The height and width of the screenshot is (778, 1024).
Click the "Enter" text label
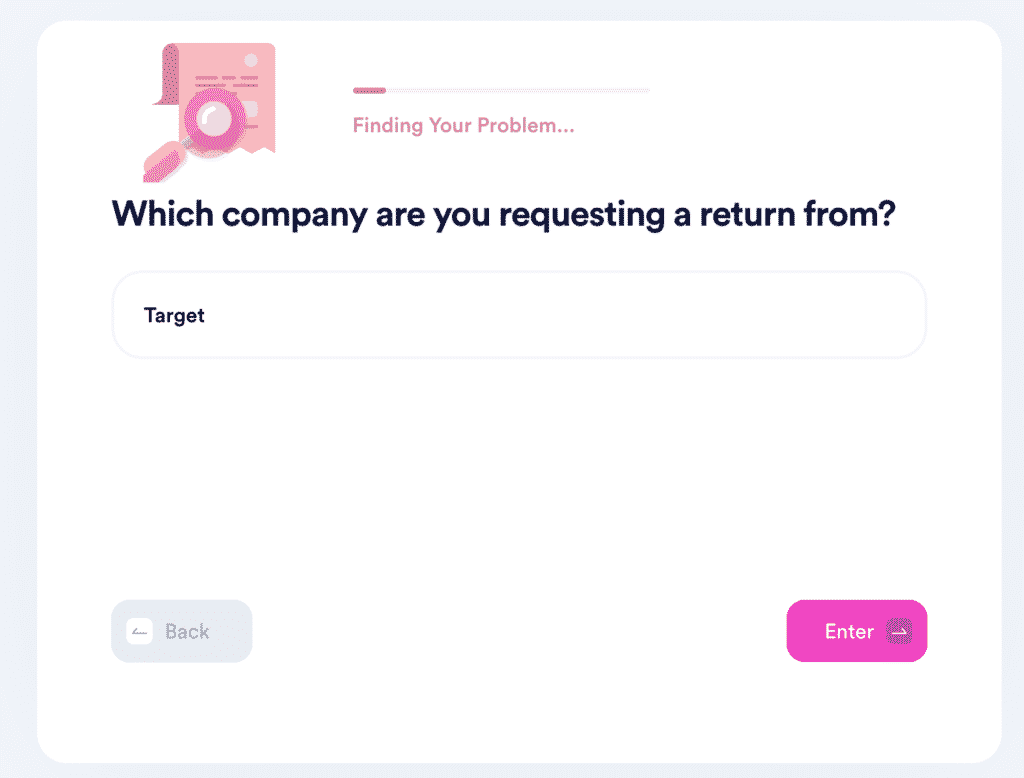click(x=849, y=631)
